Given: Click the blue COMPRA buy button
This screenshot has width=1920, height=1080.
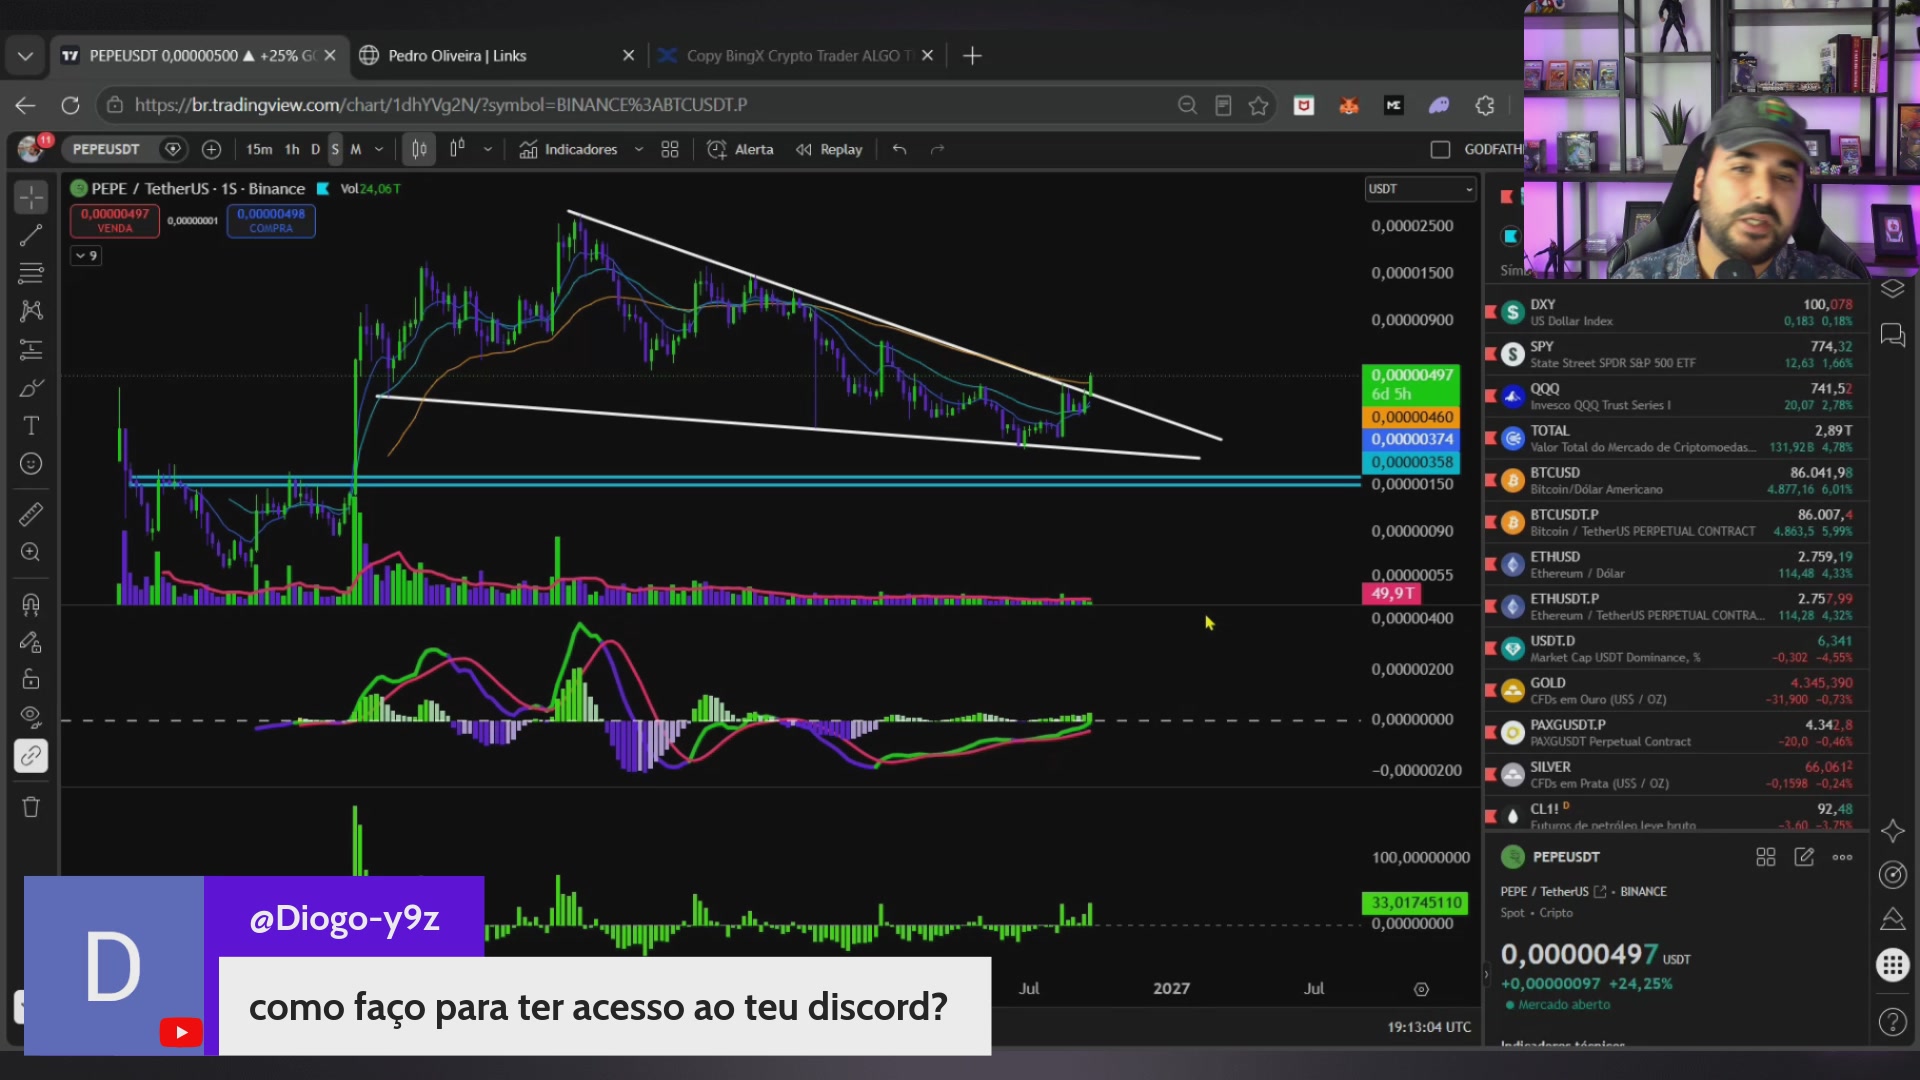Looking at the screenshot, I should point(271,221).
